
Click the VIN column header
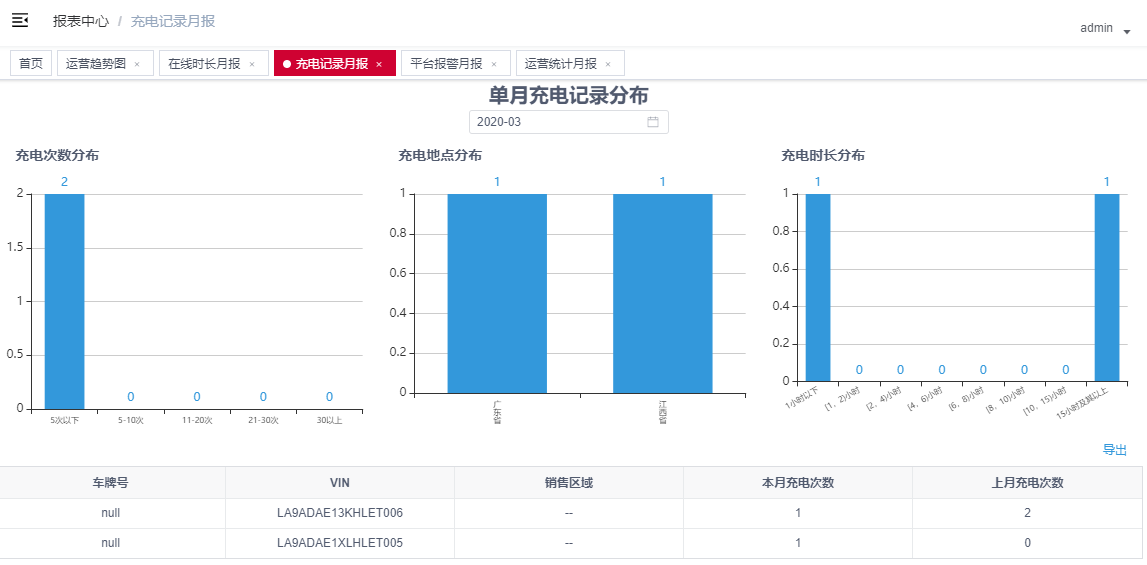coord(339,483)
